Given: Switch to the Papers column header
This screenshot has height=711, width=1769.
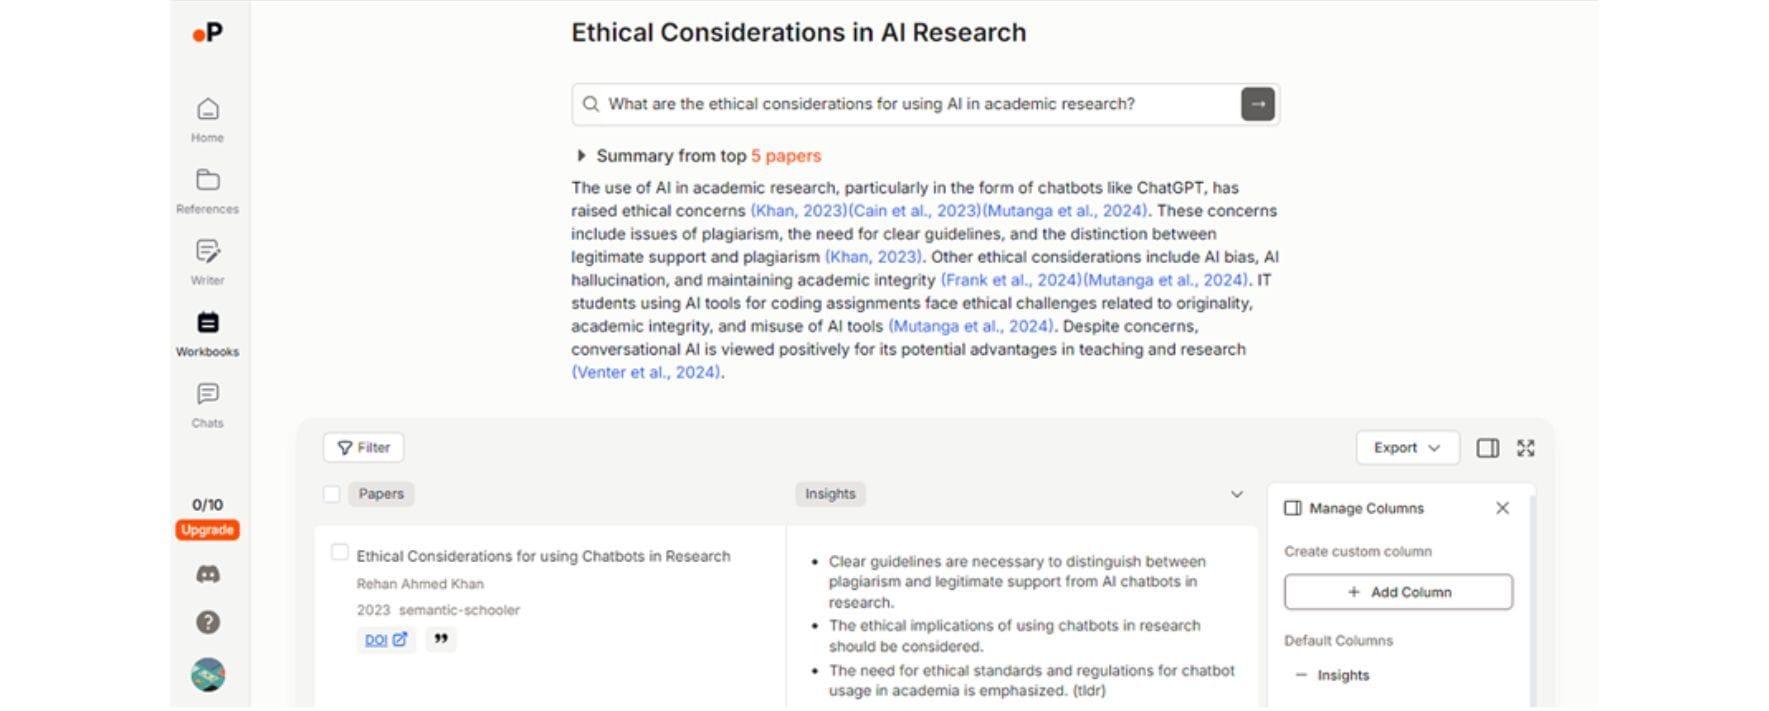Looking at the screenshot, I should 380,493.
